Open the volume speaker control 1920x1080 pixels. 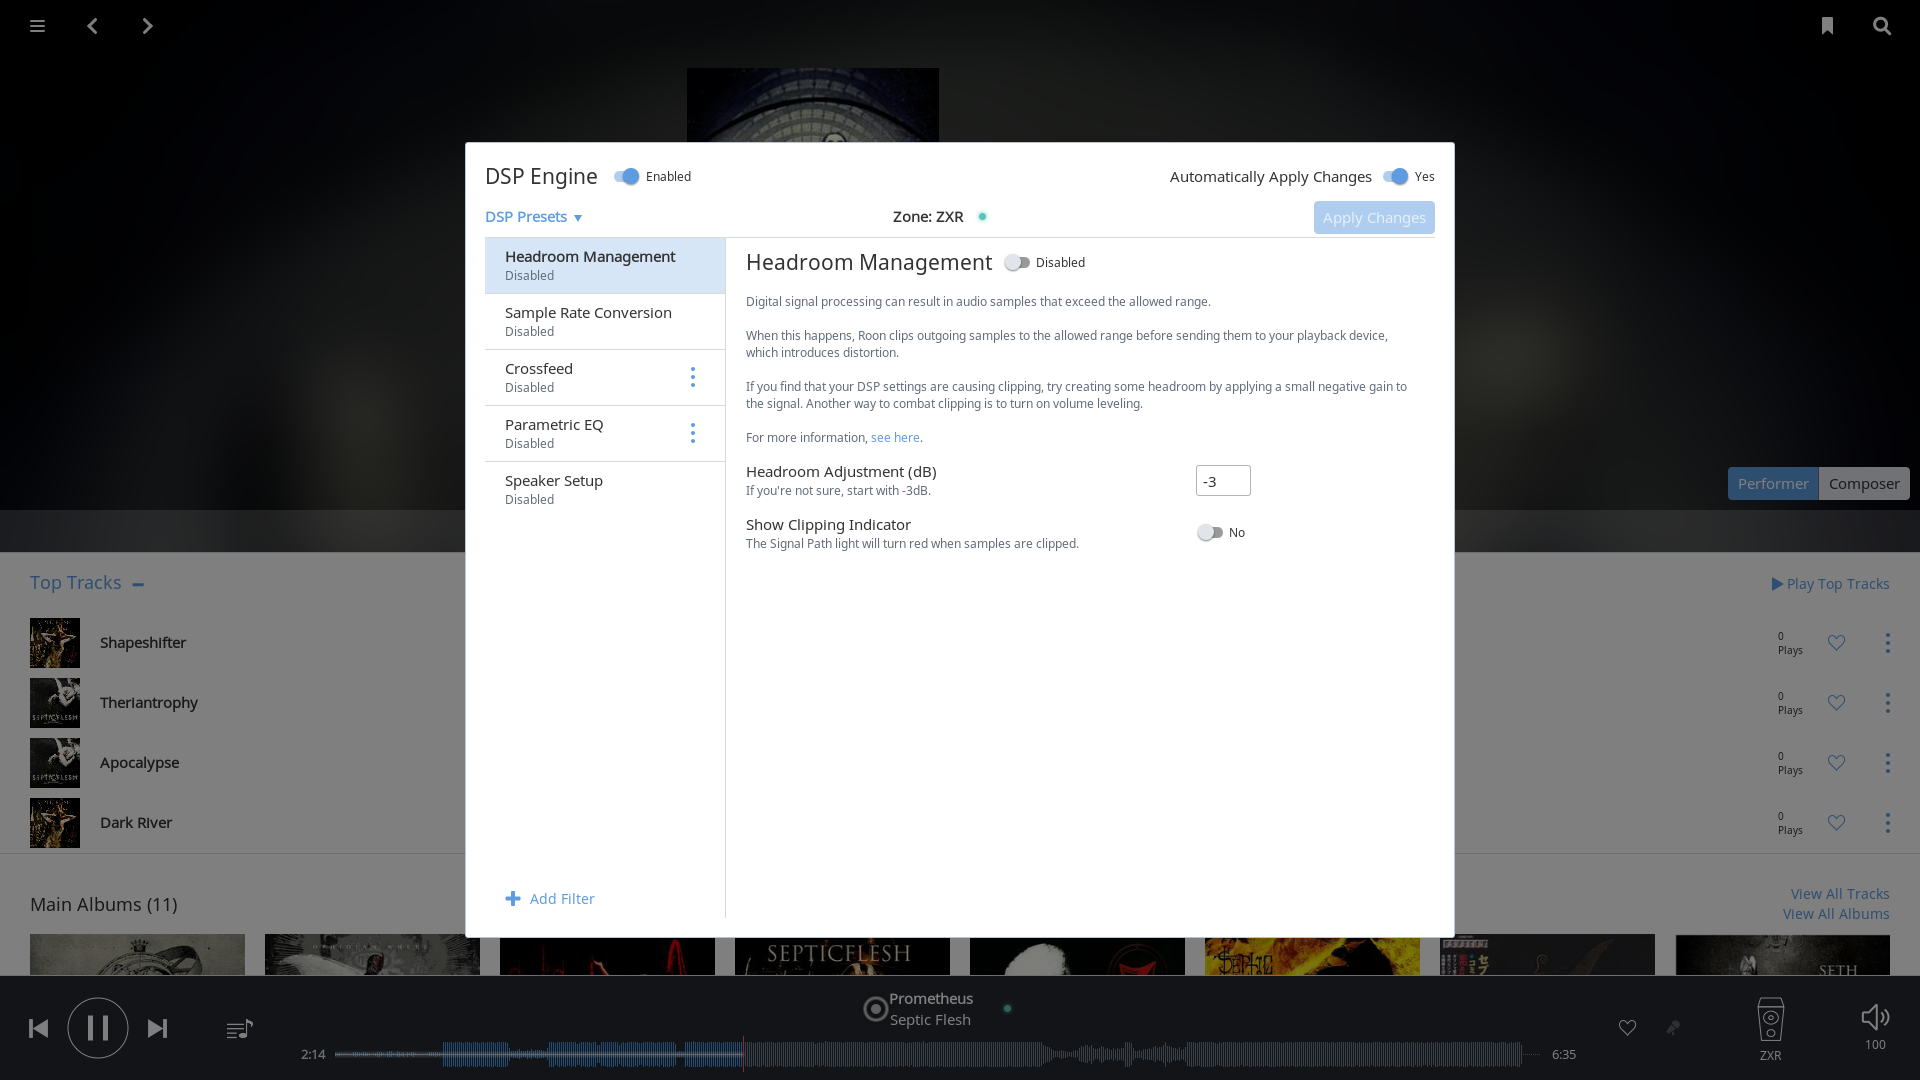point(1875,1018)
